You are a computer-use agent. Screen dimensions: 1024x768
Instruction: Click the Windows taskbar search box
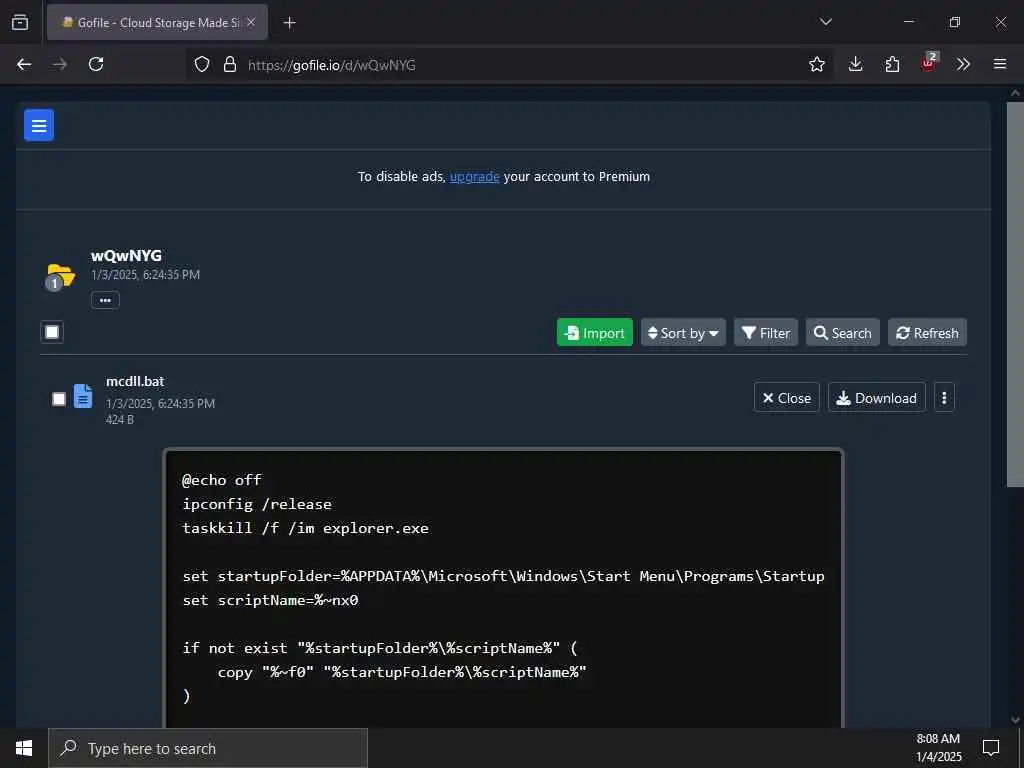click(x=208, y=748)
